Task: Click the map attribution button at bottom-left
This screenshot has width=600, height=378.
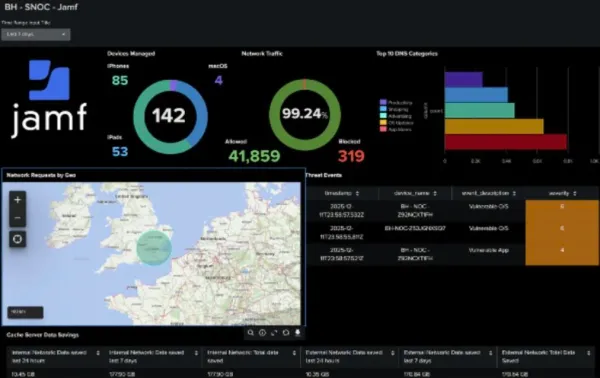Action: coord(25,312)
